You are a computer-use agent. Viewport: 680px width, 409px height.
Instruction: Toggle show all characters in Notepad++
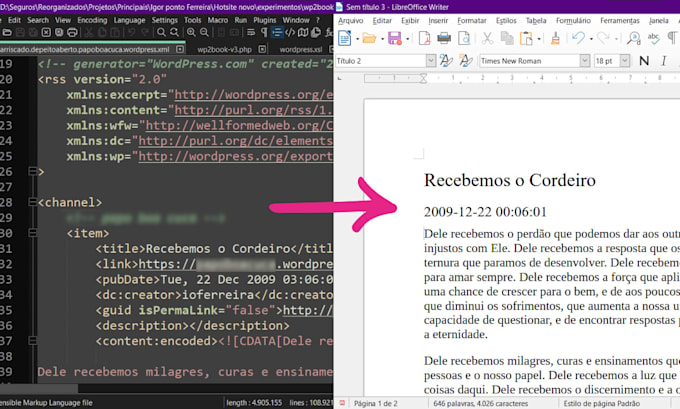[264, 32]
